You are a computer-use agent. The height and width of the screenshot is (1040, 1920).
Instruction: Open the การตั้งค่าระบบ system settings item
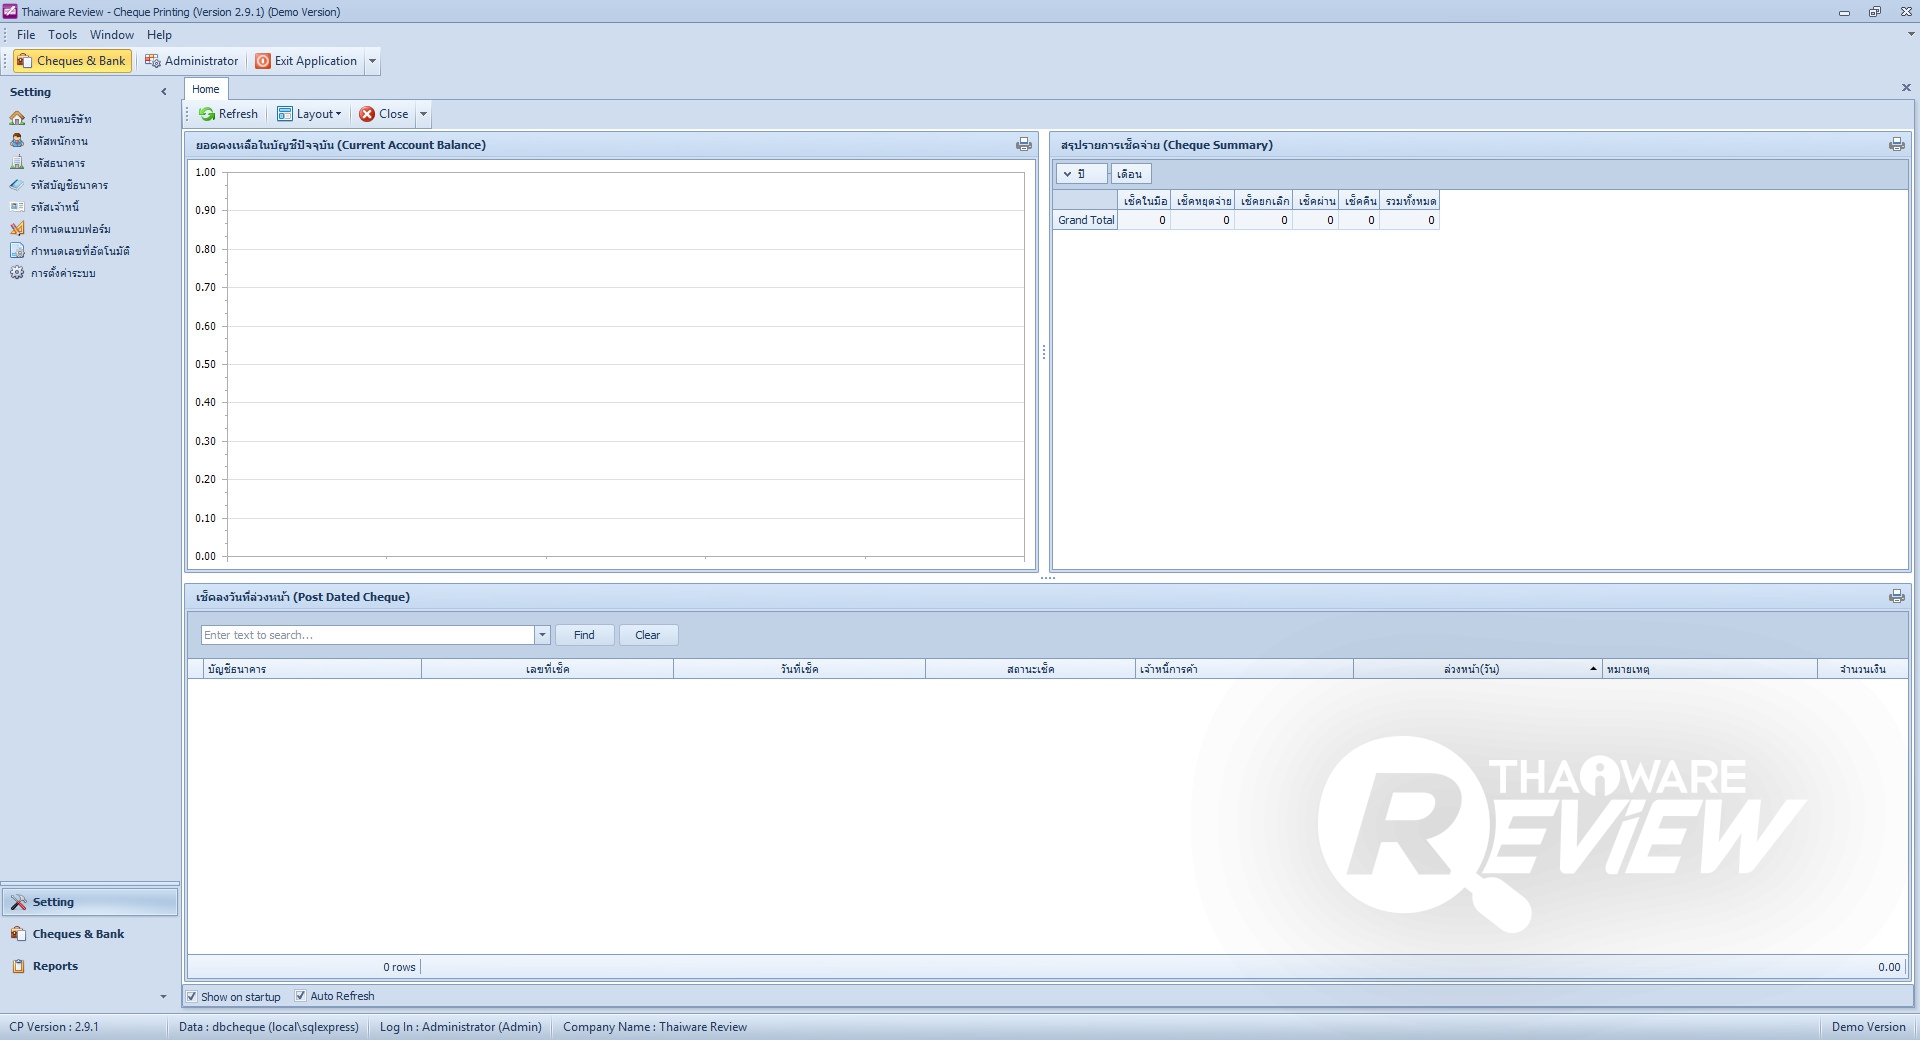[53, 273]
